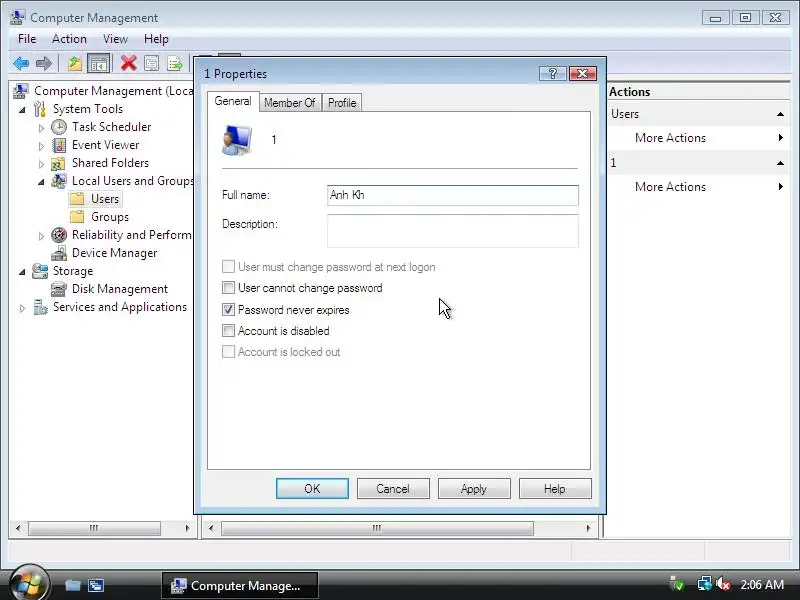Screen dimensions: 800x600
Task: Expand the Task Scheduler tree node
Action: (41, 128)
